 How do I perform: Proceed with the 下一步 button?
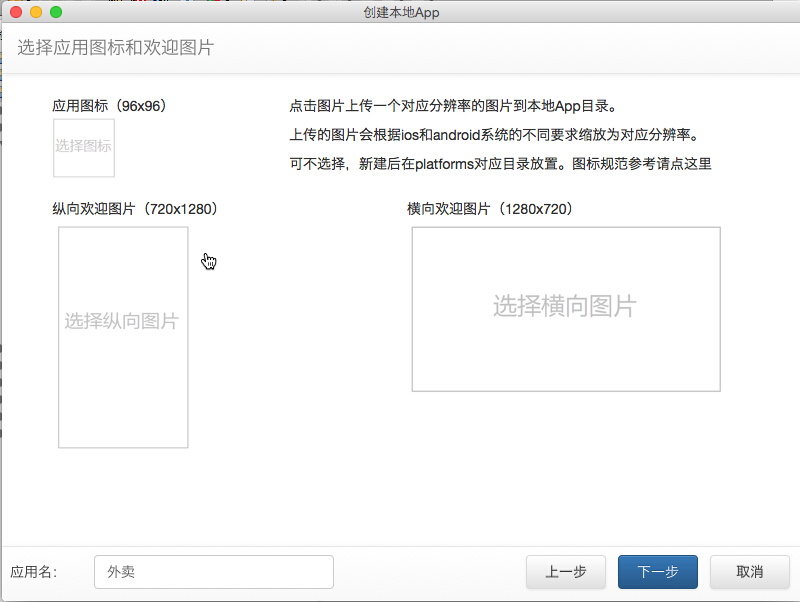(x=658, y=571)
